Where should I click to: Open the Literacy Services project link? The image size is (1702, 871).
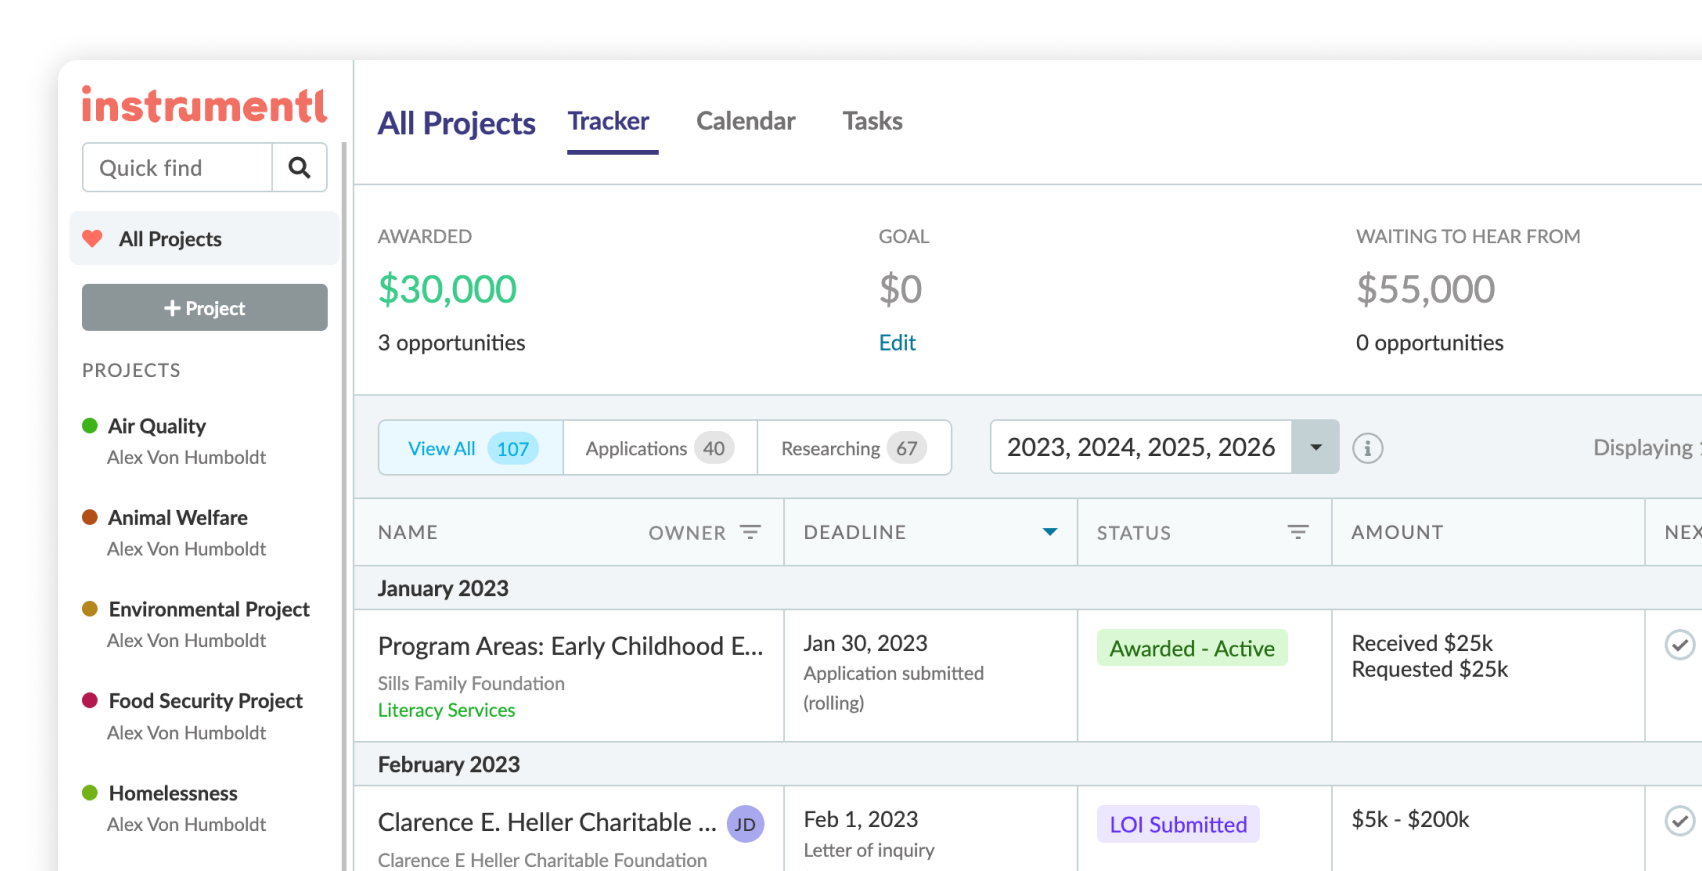coord(446,710)
